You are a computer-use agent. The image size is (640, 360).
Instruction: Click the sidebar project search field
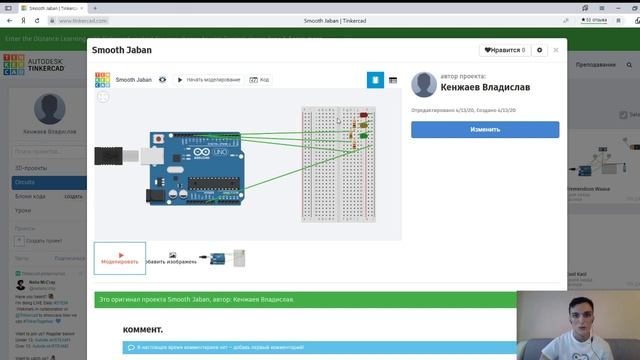[x=49, y=151]
